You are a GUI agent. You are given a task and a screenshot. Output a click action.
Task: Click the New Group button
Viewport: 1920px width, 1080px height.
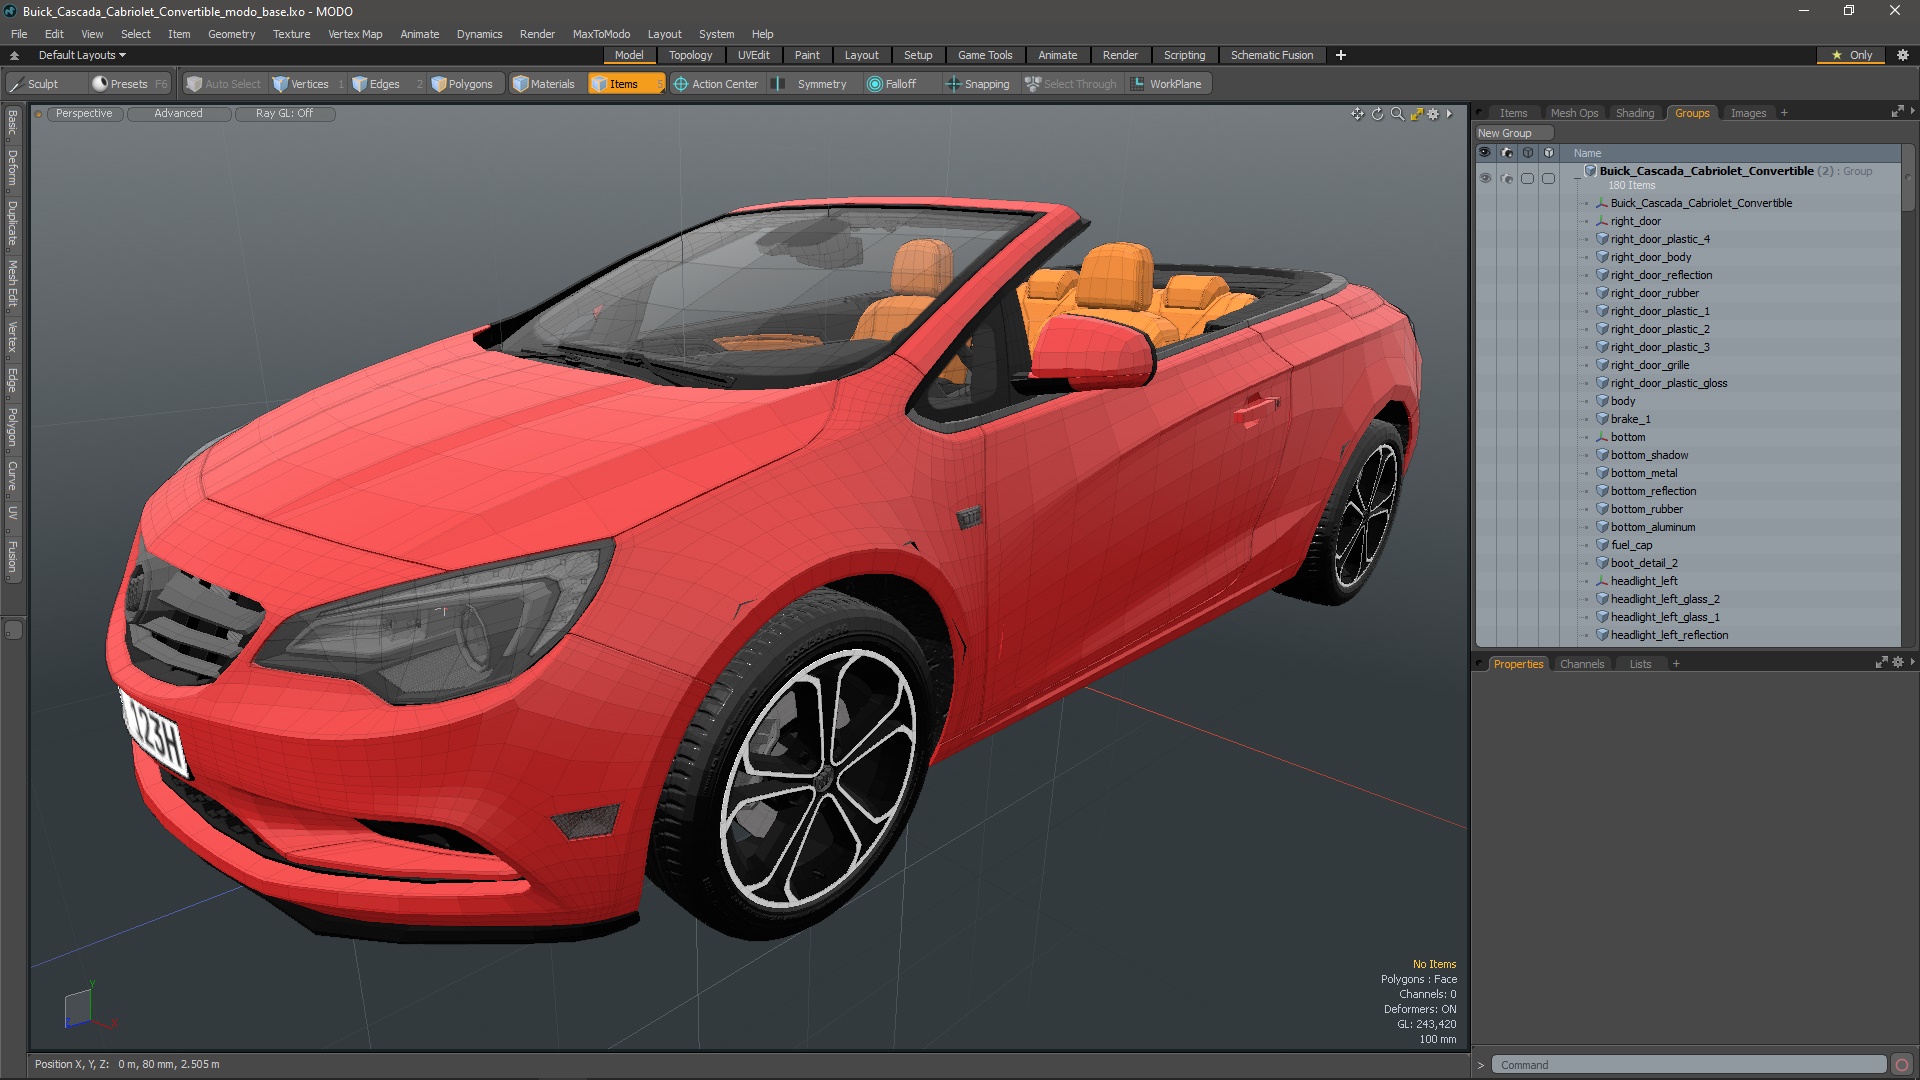click(1514, 133)
